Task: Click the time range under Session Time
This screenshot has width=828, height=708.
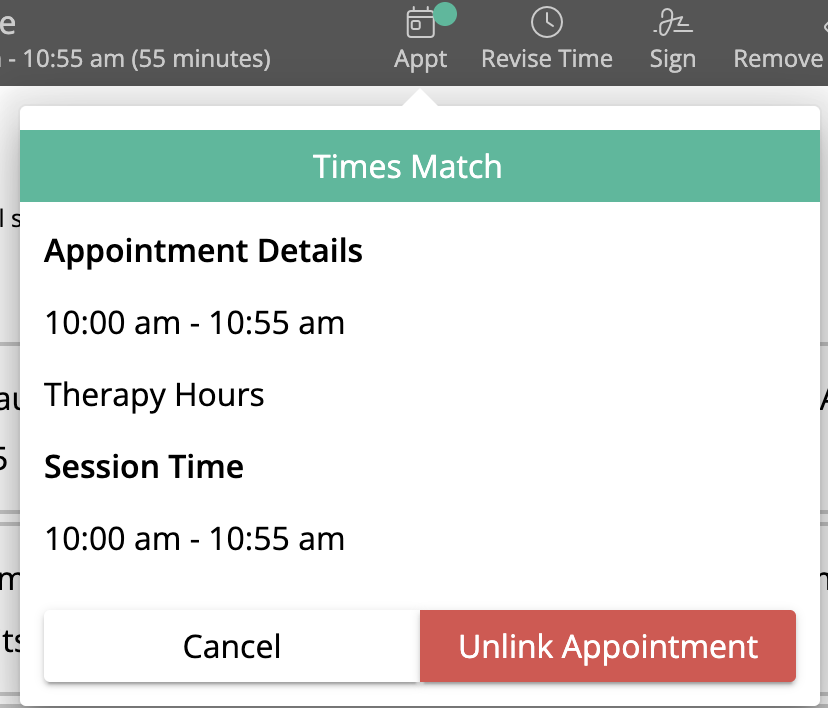Action: pos(194,539)
